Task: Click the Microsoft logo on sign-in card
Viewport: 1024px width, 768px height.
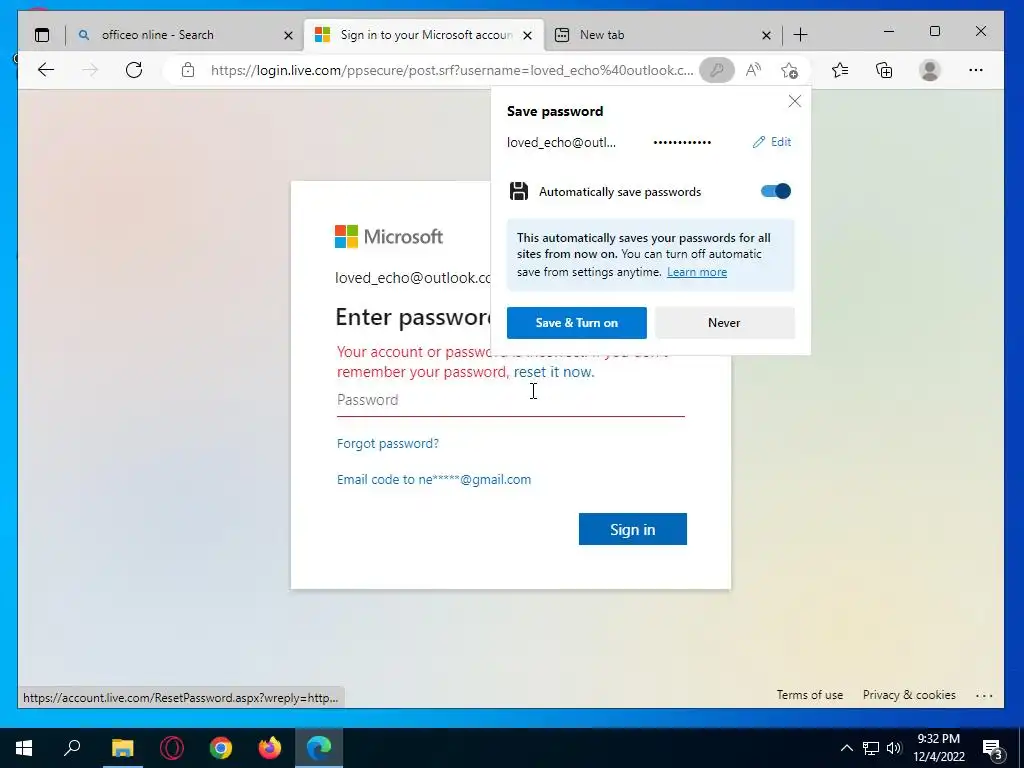Action: click(389, 236)
